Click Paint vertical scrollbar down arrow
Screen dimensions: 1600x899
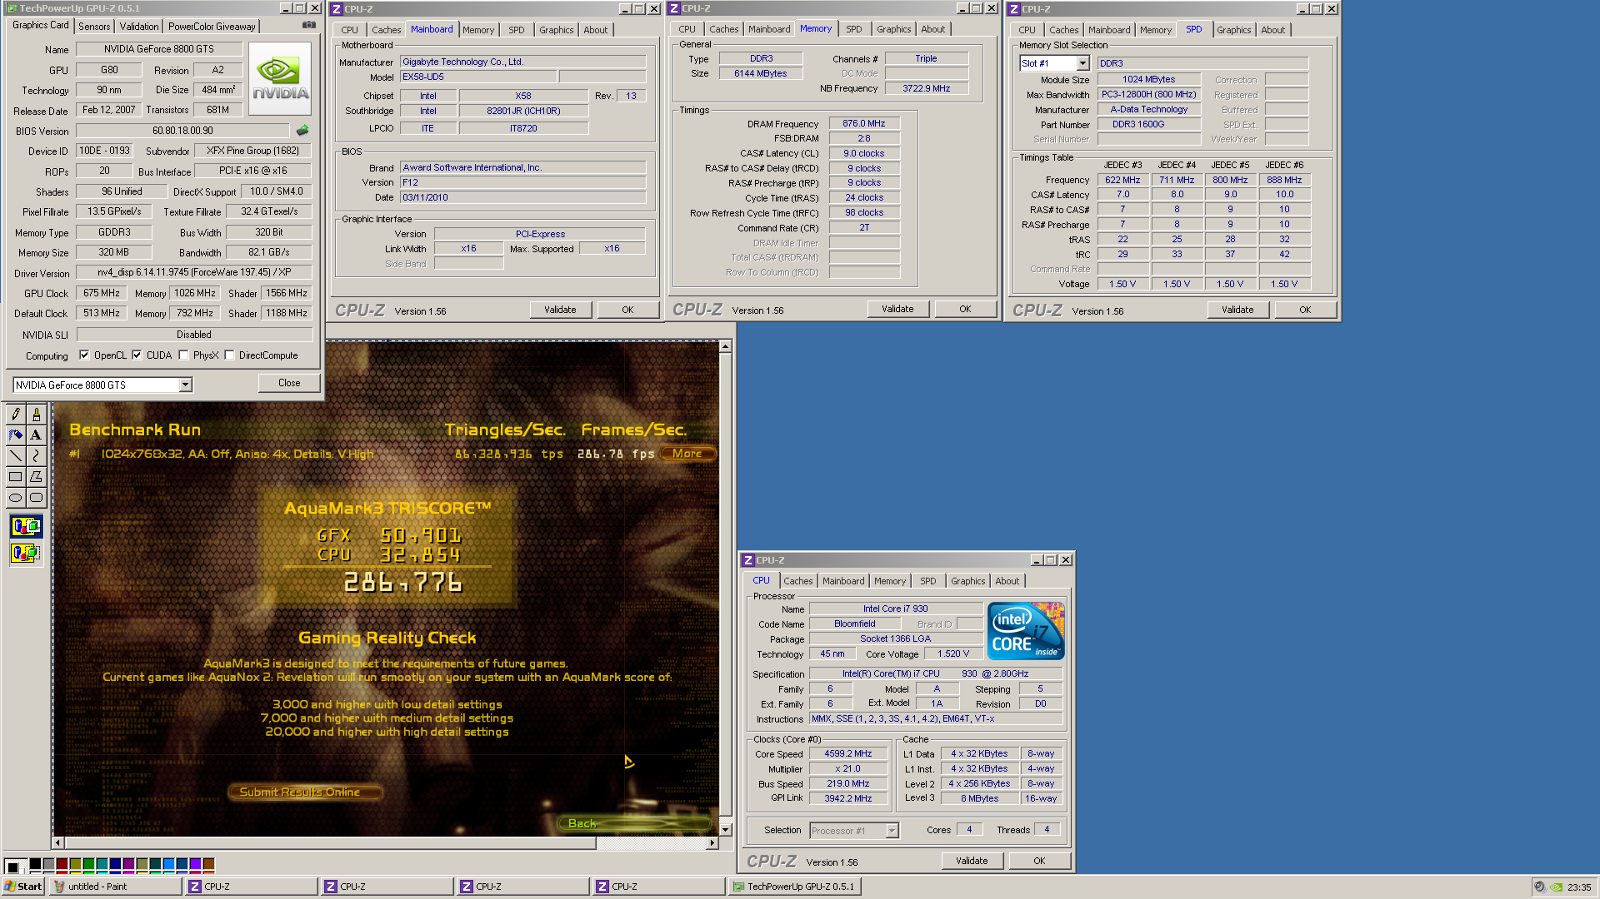[x=726, y=829]
